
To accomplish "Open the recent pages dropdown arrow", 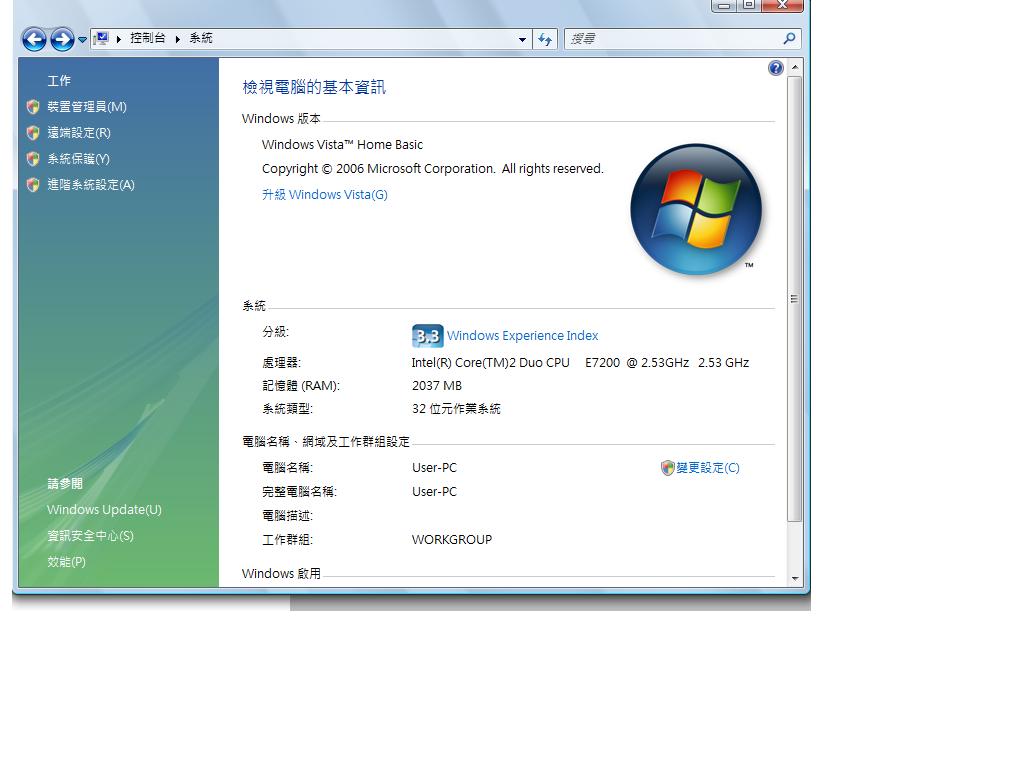I will [82, 39].
